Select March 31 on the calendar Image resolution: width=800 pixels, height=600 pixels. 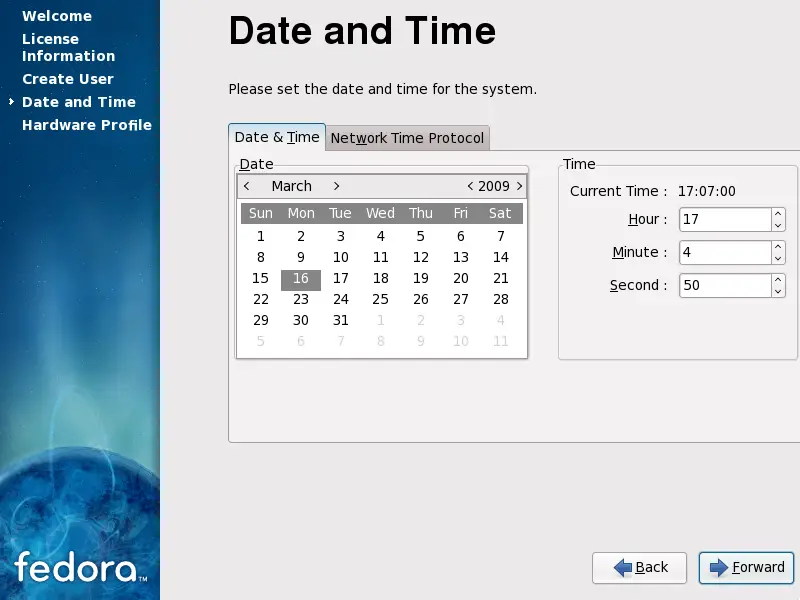[340, 320]
